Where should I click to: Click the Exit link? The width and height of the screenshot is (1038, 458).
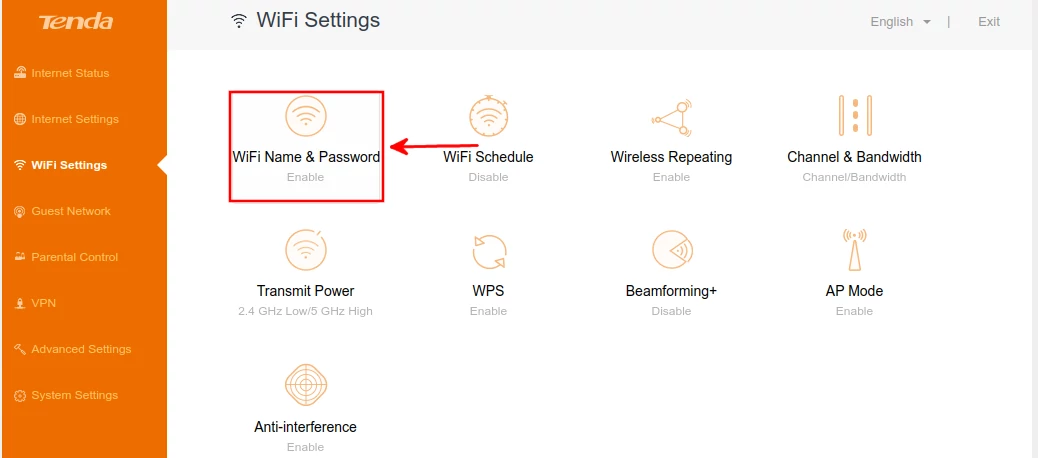(988, 22)
